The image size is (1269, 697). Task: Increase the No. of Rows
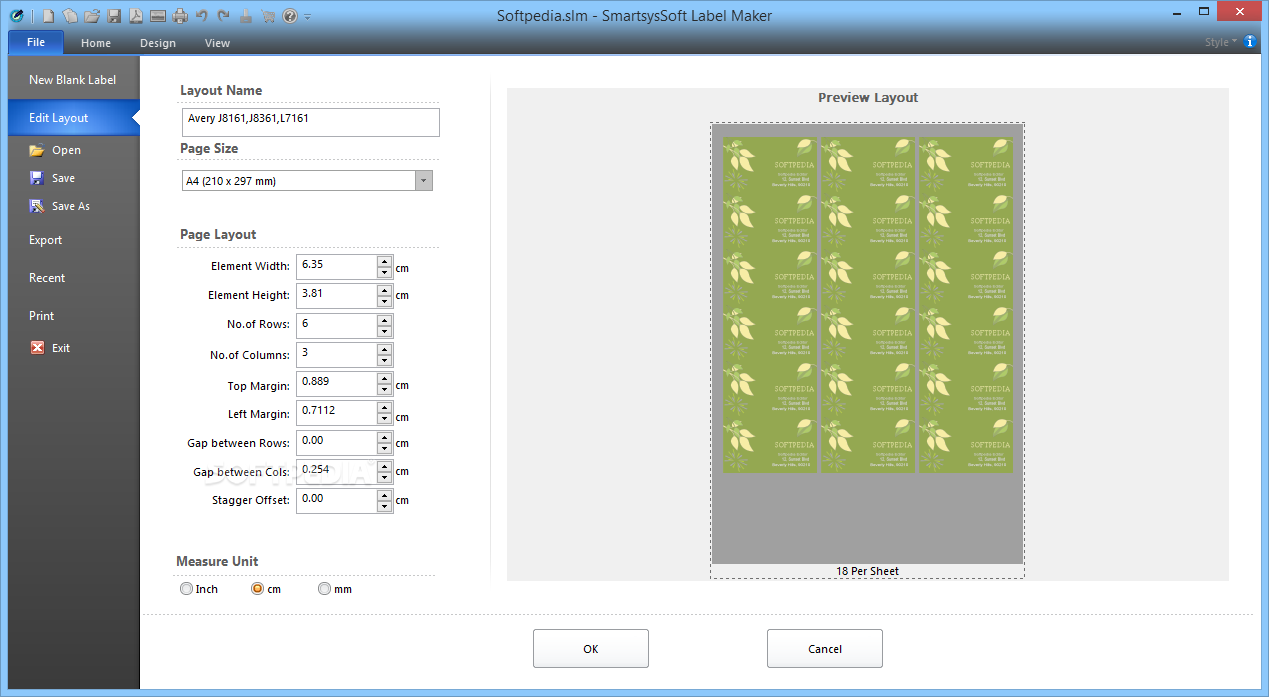pyautogui.click(x=384, y=320)
